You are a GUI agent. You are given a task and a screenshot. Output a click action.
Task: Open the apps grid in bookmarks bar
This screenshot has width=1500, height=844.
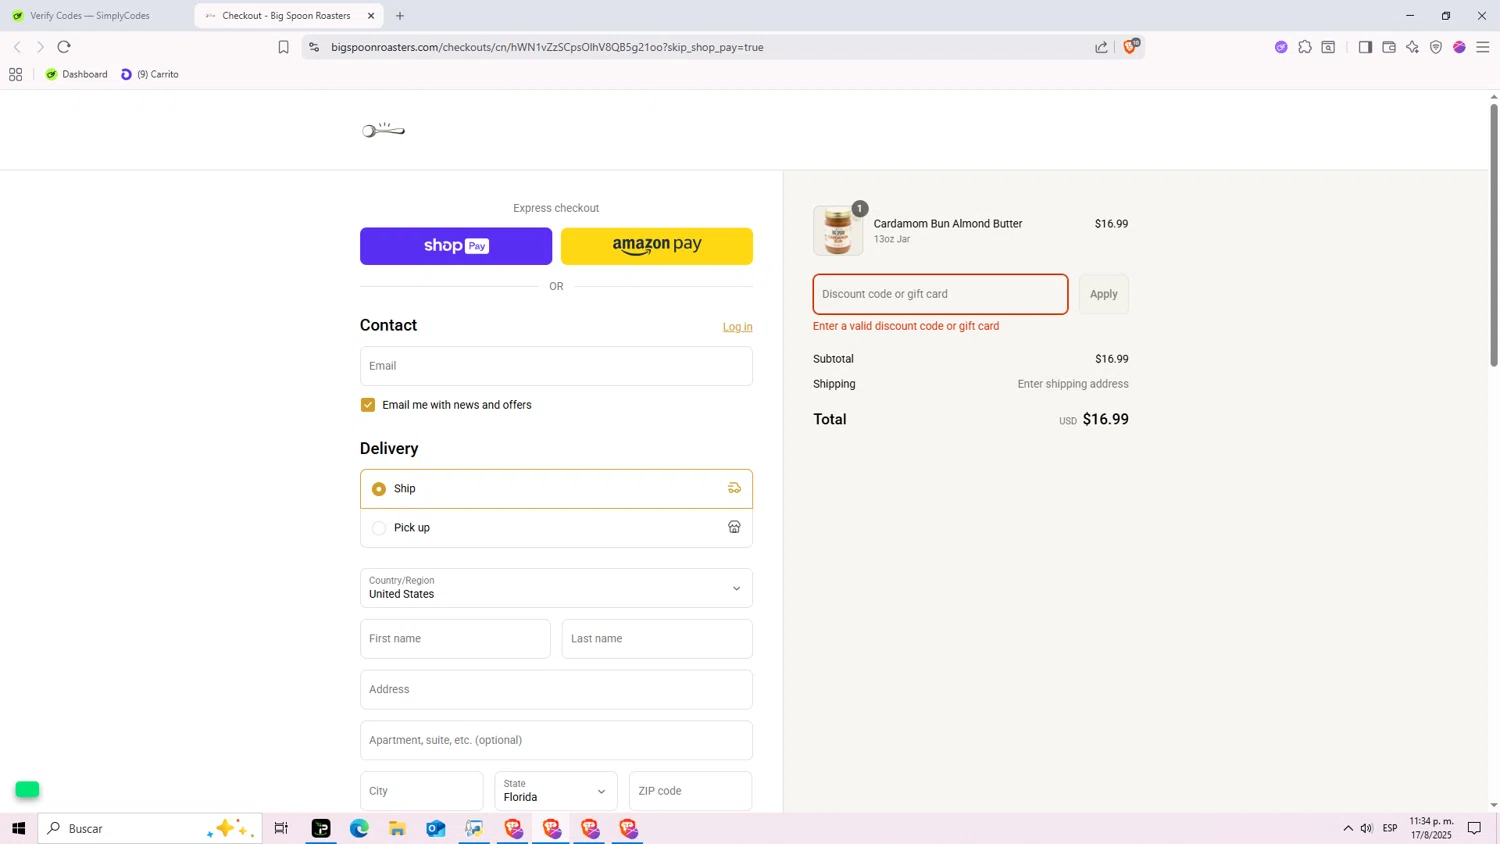pos(15,74)
